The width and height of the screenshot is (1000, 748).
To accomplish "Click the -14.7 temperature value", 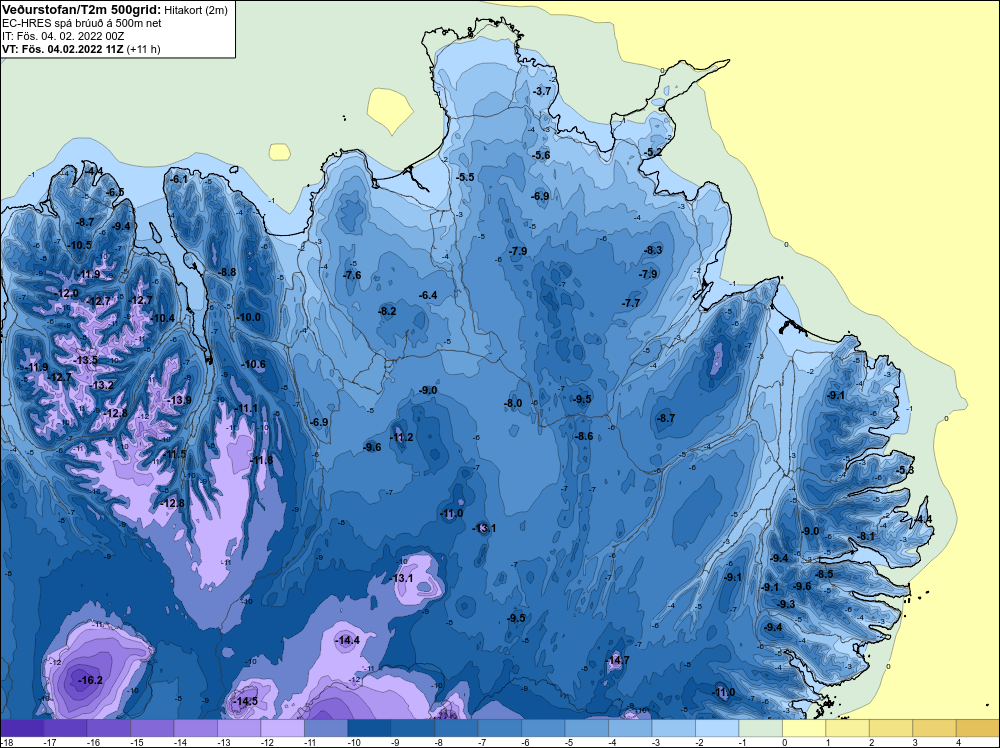I will click(x=617, y=660).
